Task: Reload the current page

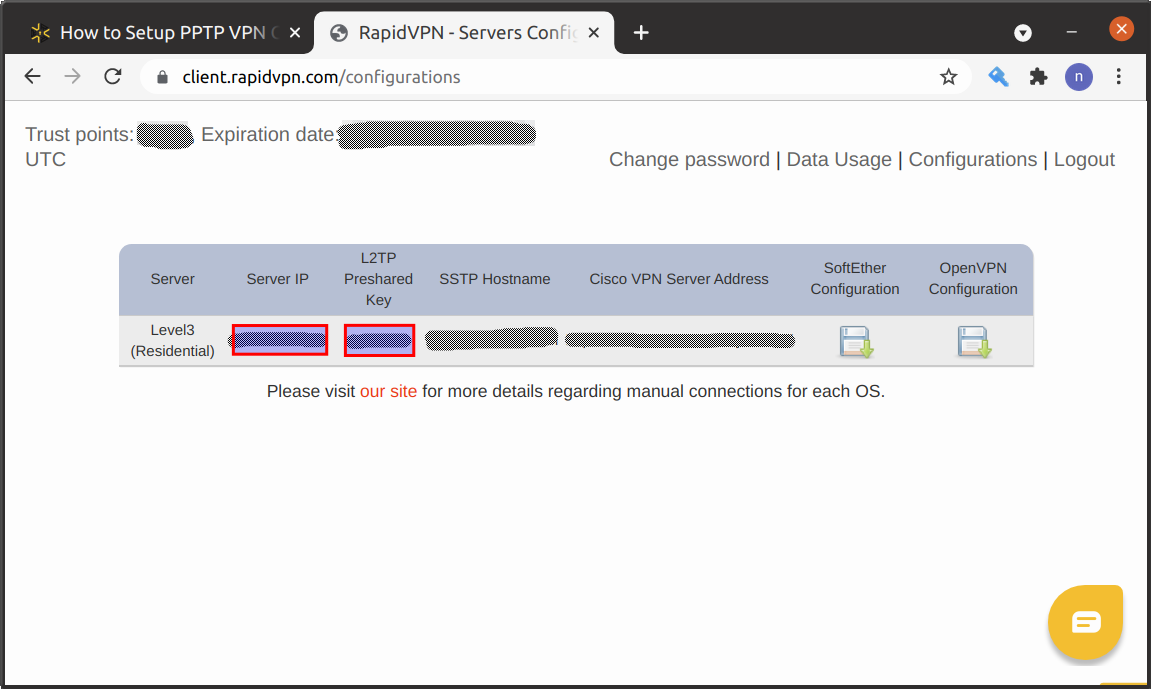Action: click(112, 76)
